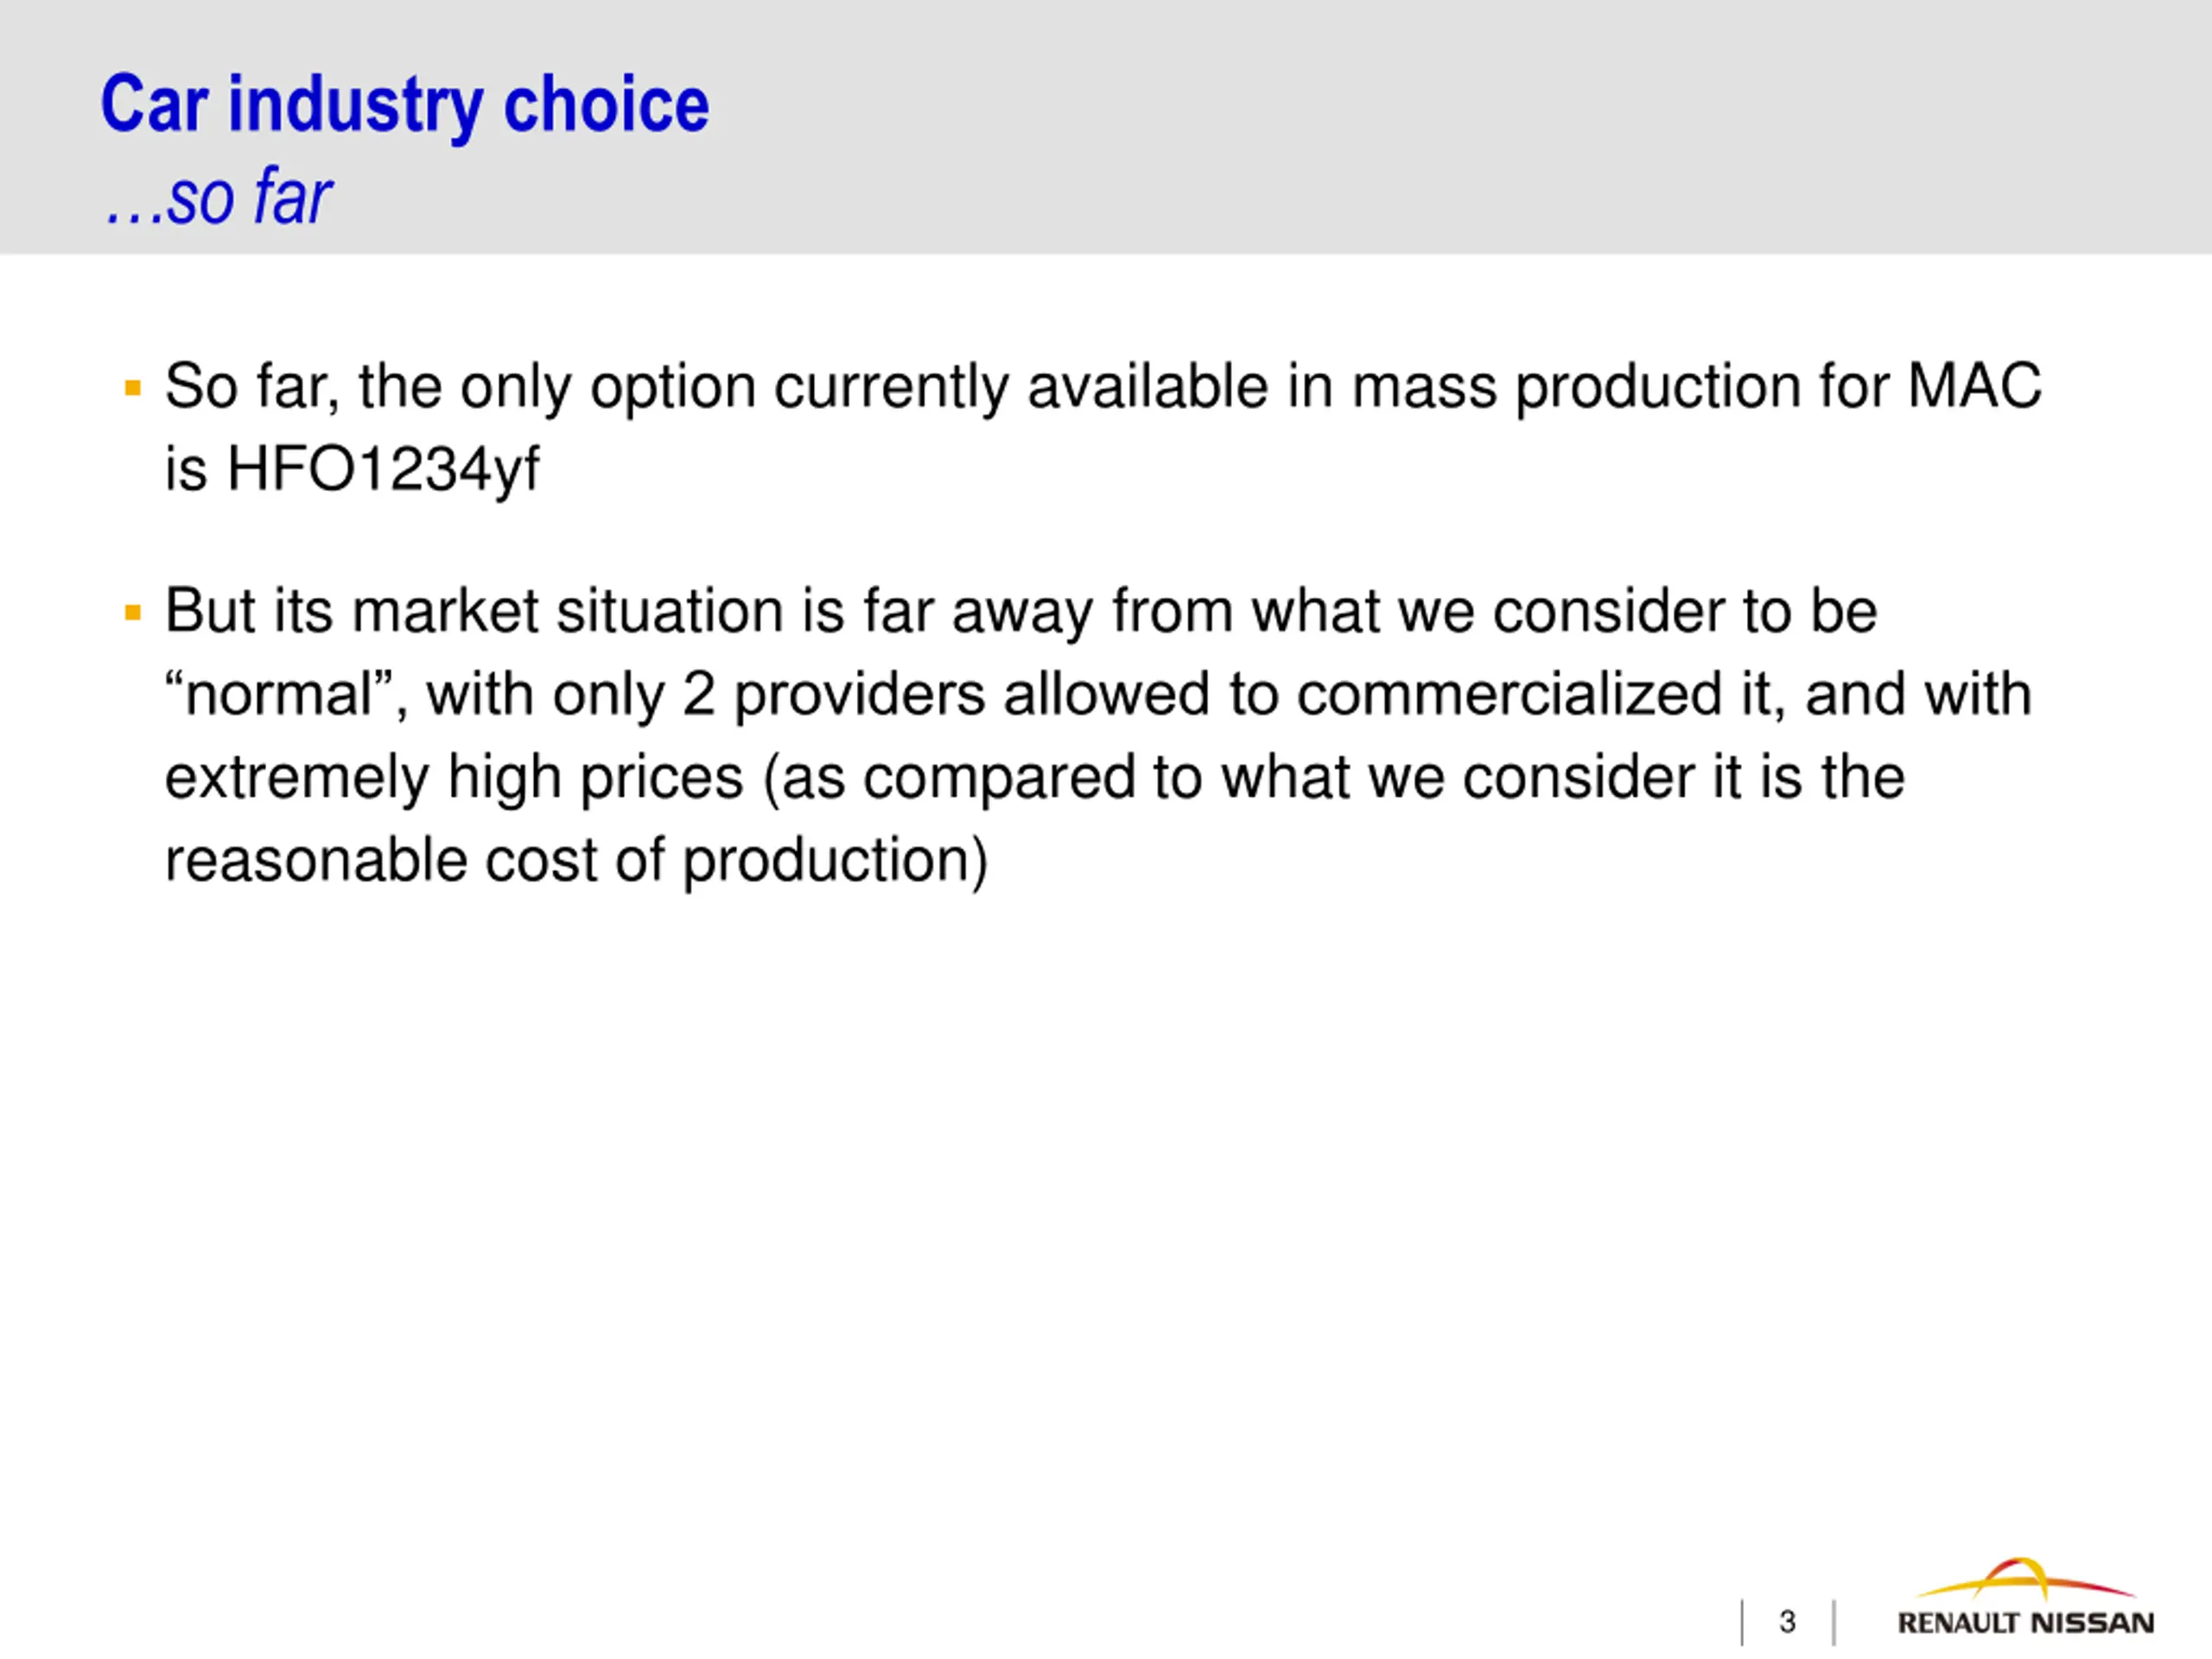Click "So far, the only option" text
Viewport: 2212px width, 1659px height.
460,387
